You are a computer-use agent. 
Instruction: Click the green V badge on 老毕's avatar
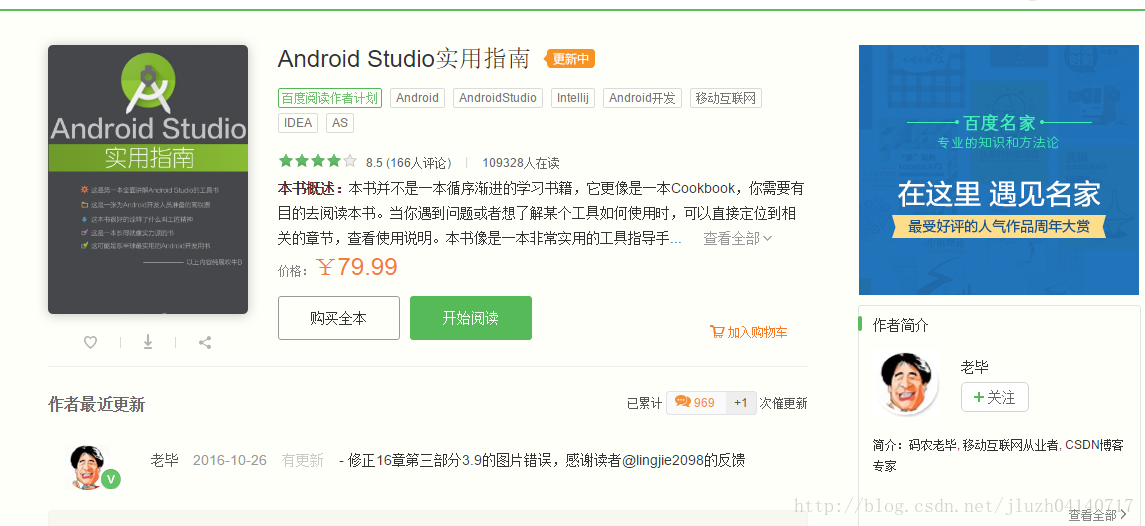(111, 479)
